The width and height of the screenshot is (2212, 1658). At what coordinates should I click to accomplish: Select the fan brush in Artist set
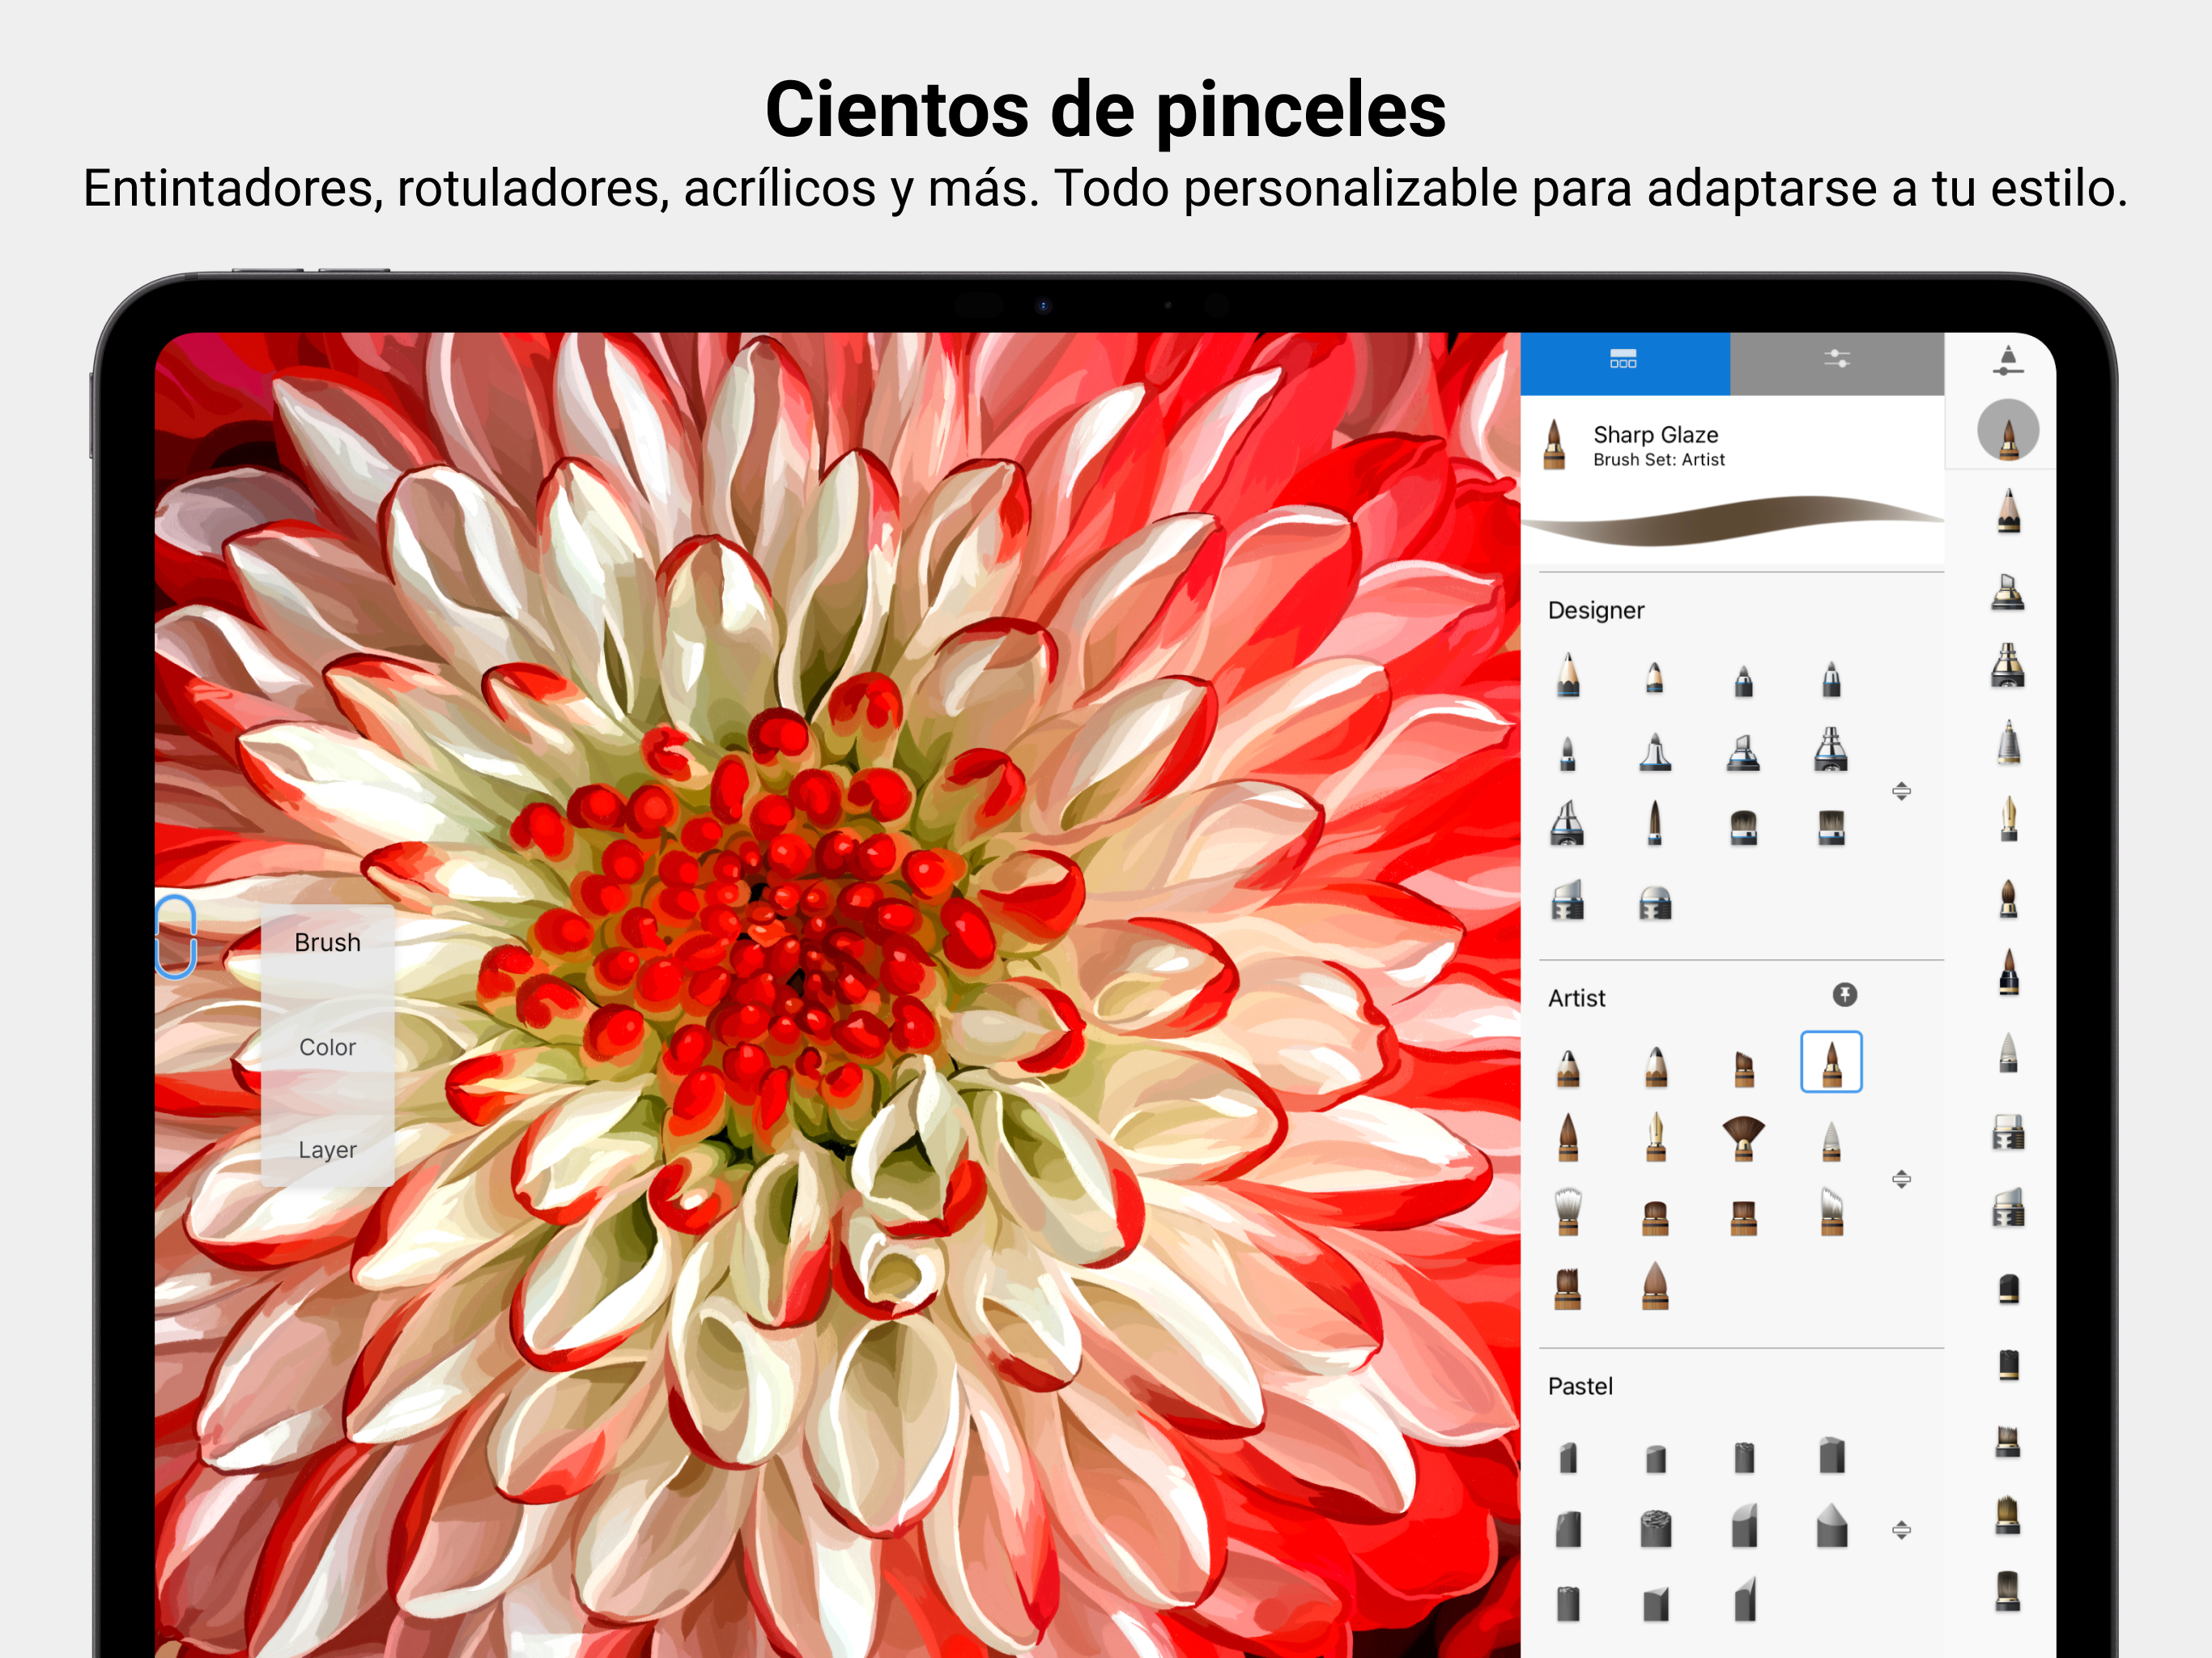coord(1743,1139)
